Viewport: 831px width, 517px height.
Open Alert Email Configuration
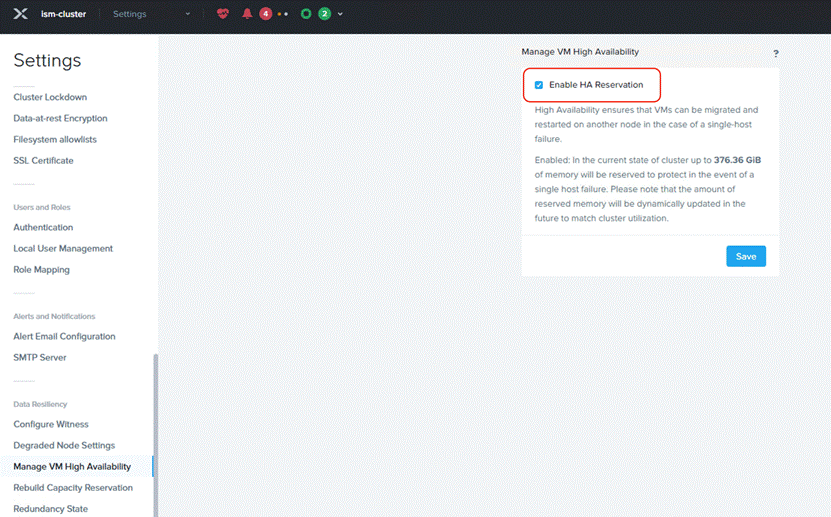pyautogui.click(x=64, y=336)
